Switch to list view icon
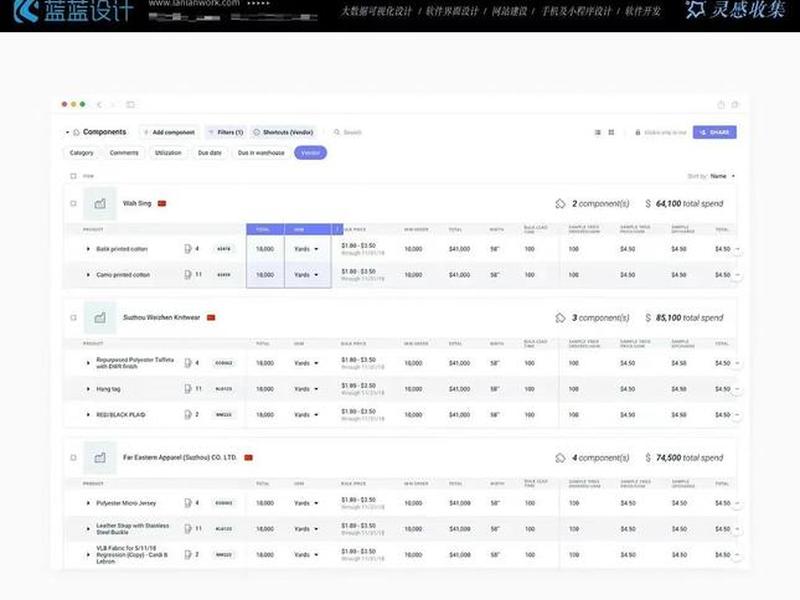 (597, 132)
